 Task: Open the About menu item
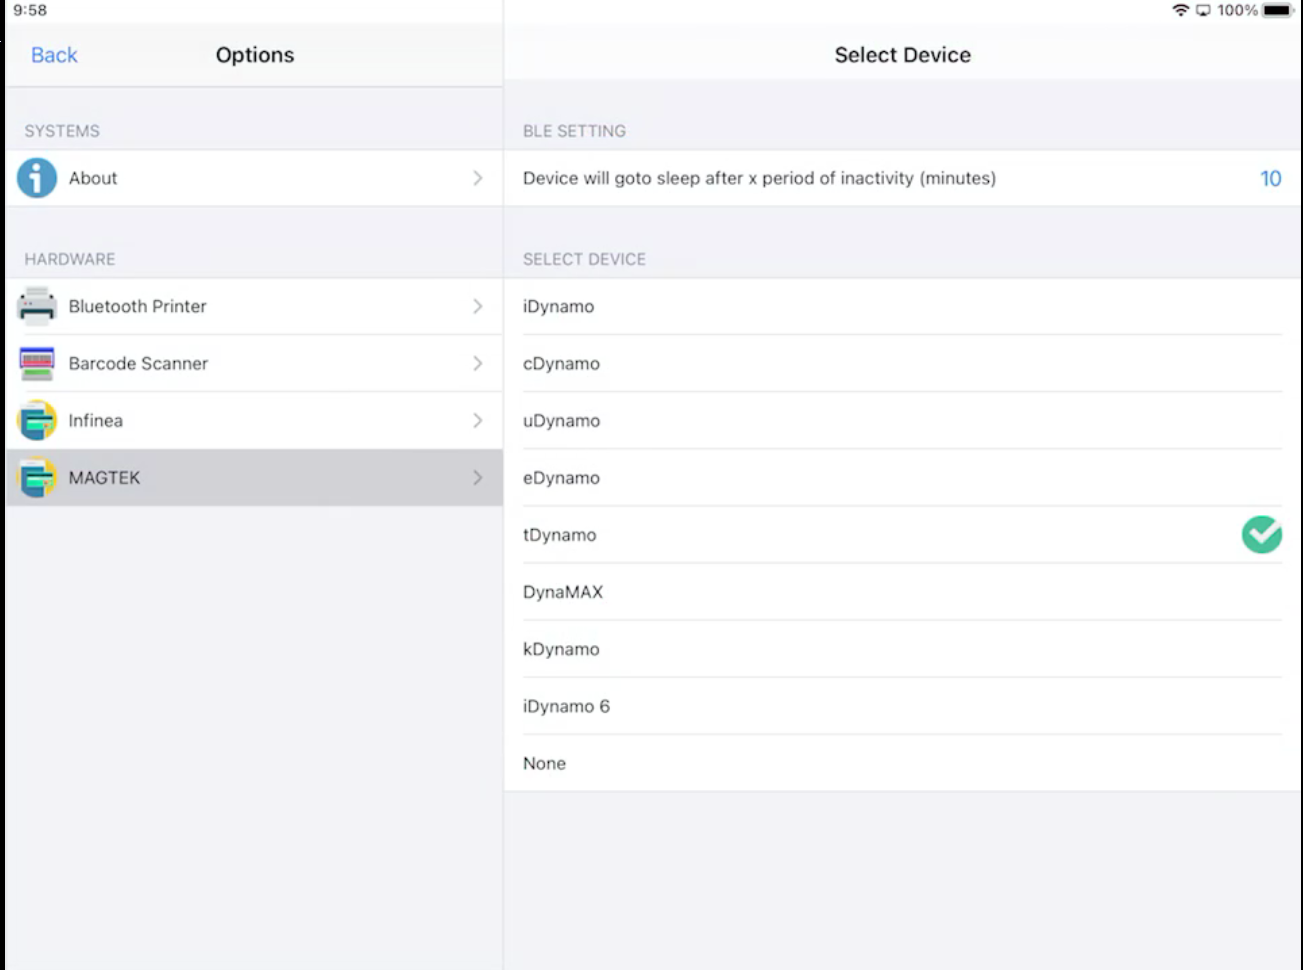coord(254,178)
